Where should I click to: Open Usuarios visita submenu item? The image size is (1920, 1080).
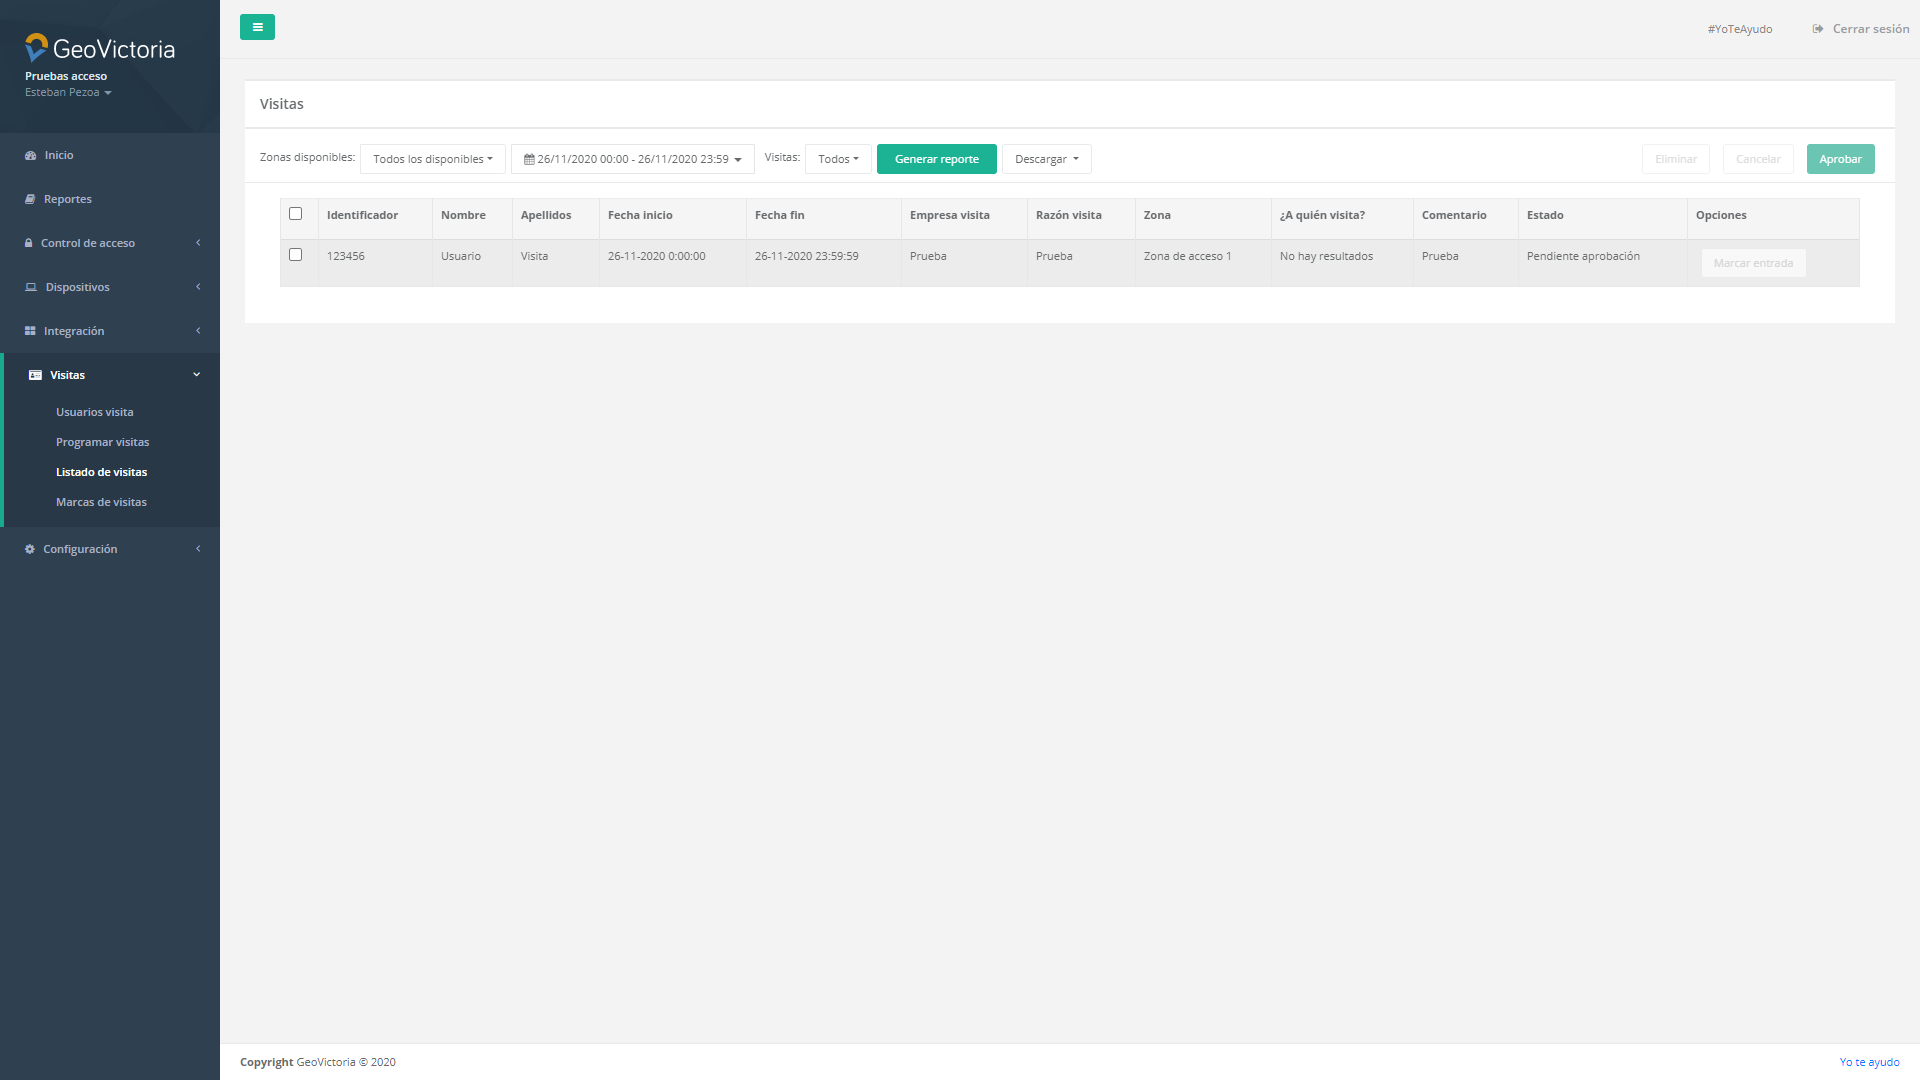coord(94,412)
